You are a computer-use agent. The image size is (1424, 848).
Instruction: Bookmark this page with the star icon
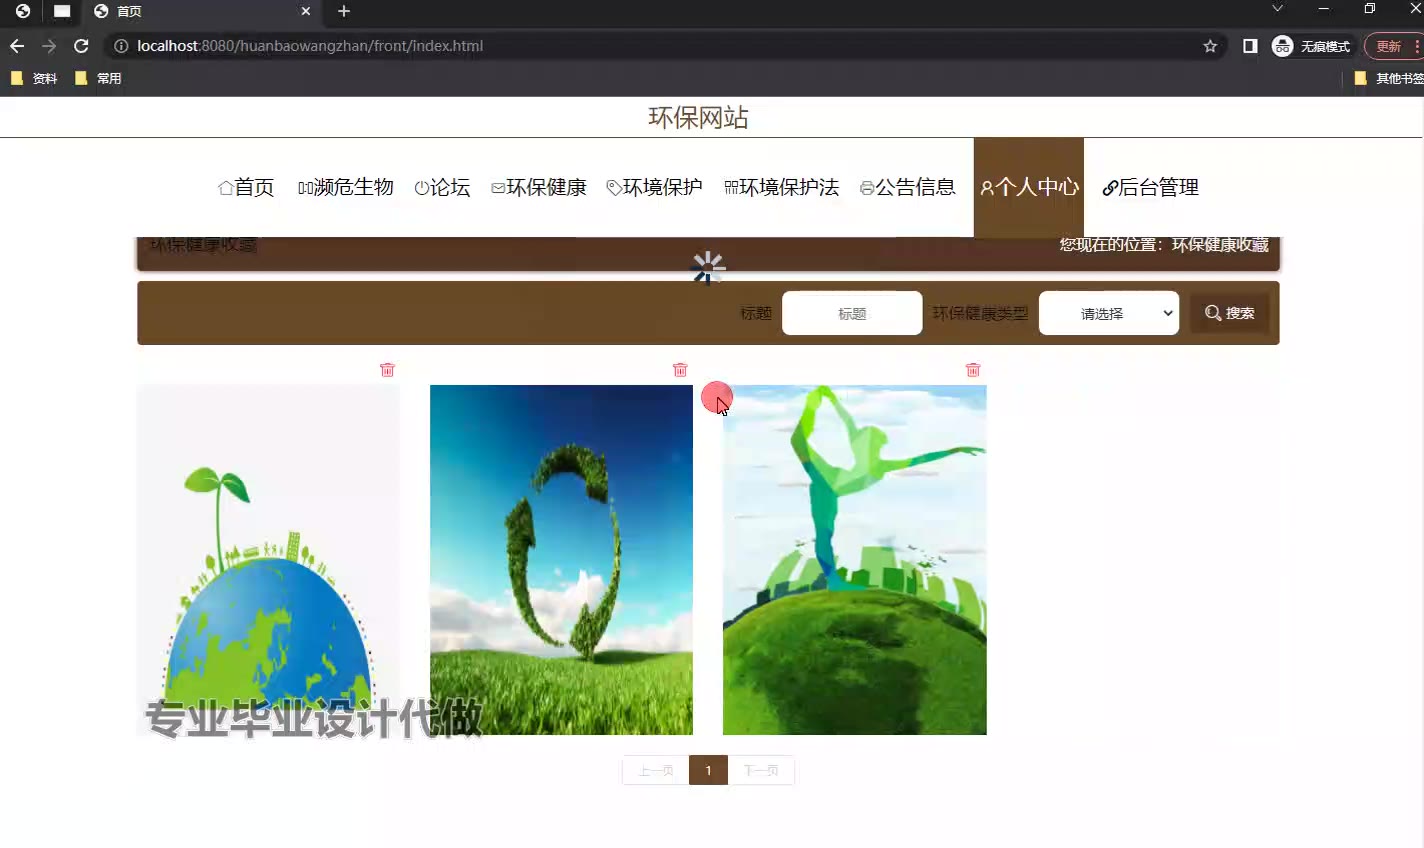point(1210,46)
